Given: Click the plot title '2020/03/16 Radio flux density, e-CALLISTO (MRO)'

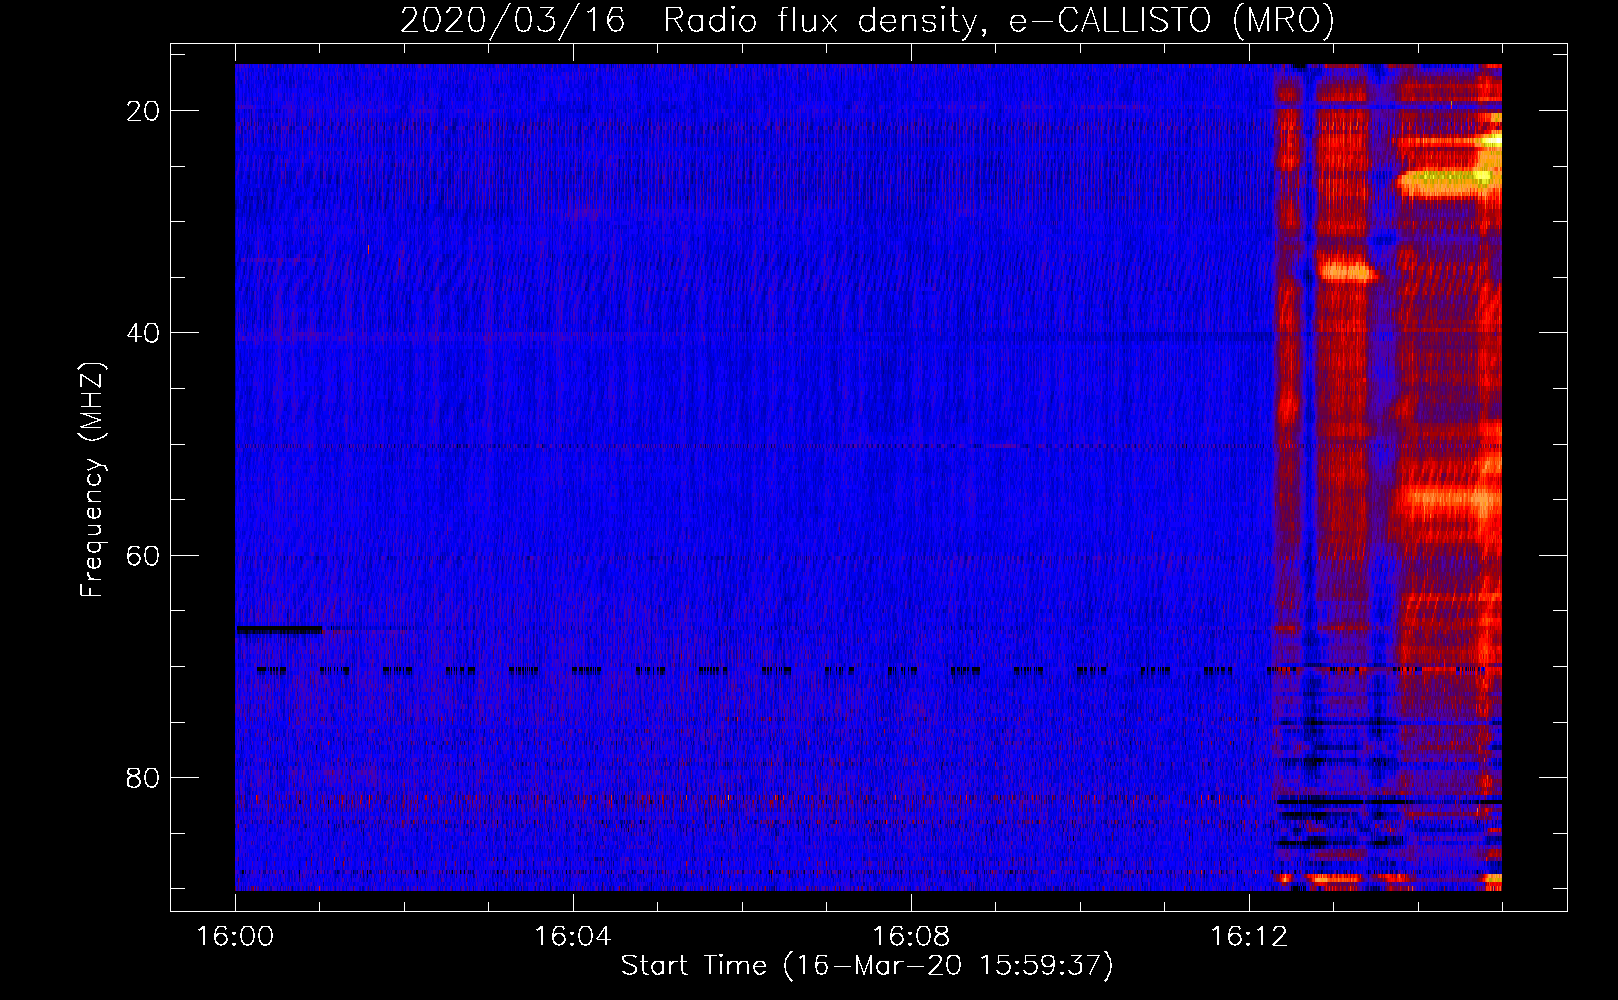Looking at the screenshot, I should pyautogui.click(x=867, y=20).
